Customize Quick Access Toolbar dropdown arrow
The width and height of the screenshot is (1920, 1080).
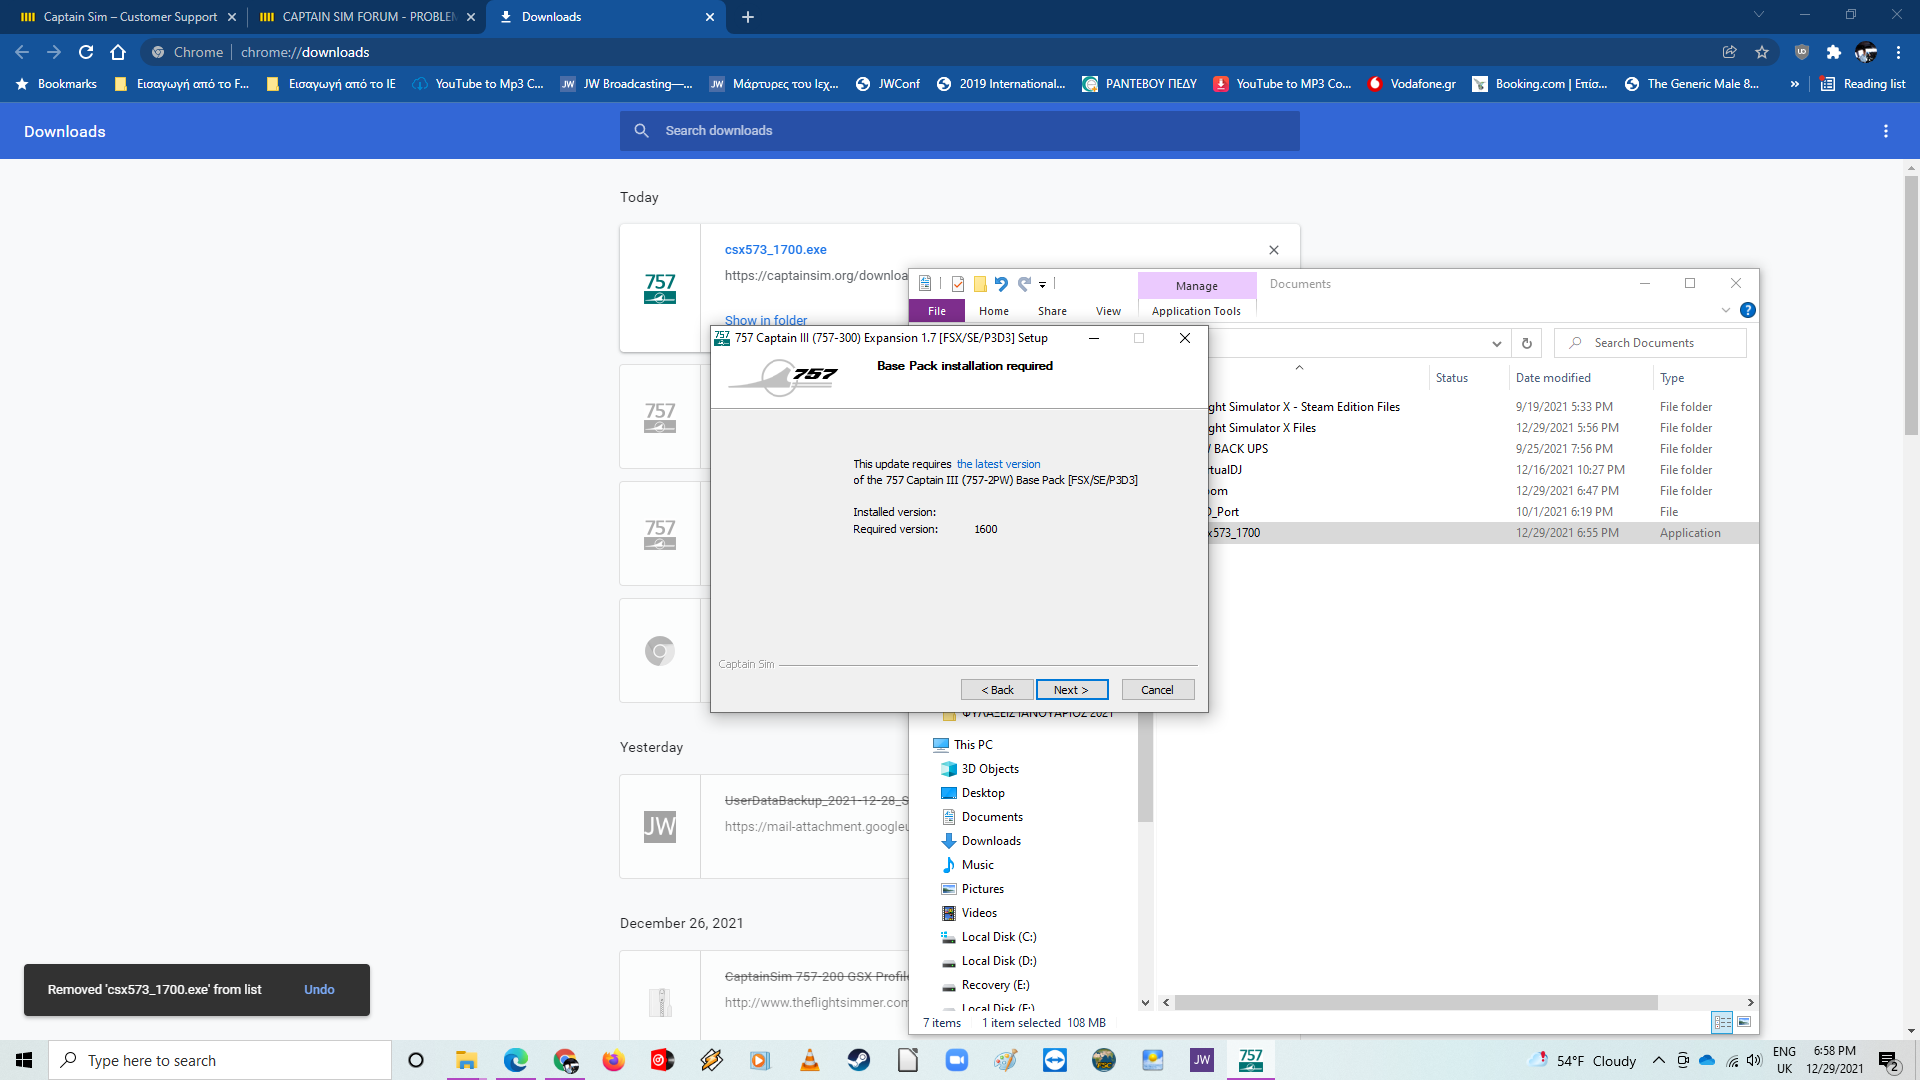pos(1042,285)
